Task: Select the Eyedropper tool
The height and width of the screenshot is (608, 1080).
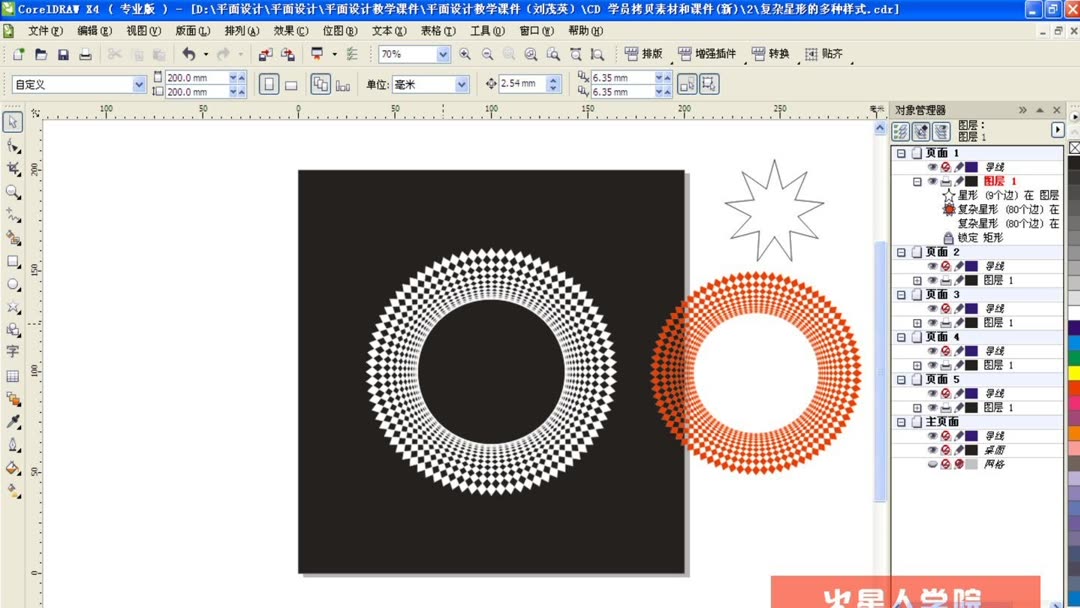Action: coord(13,422)
